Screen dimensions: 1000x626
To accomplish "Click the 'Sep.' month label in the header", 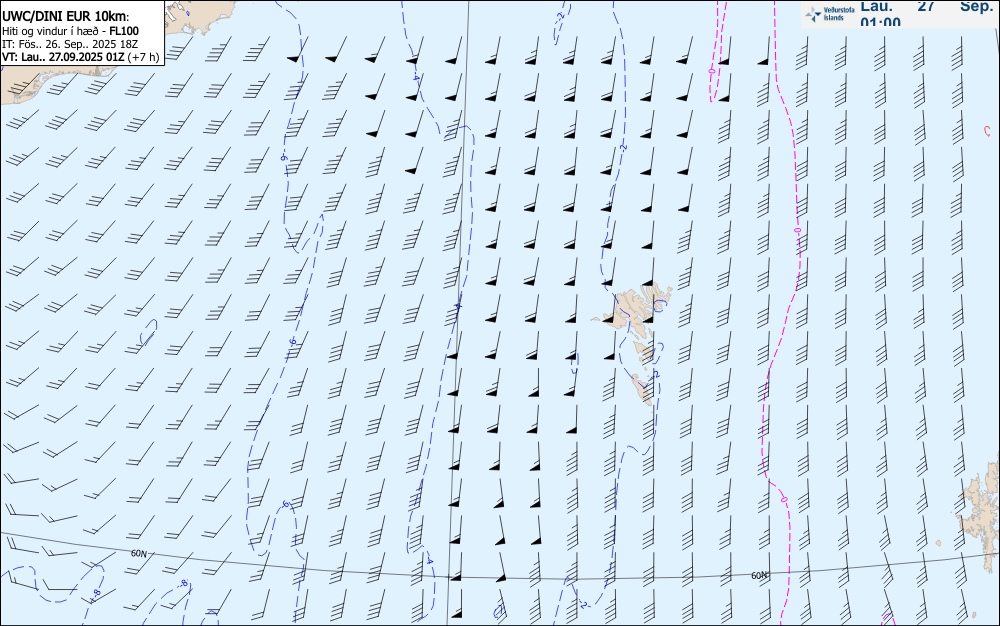I will coord(976,6).
